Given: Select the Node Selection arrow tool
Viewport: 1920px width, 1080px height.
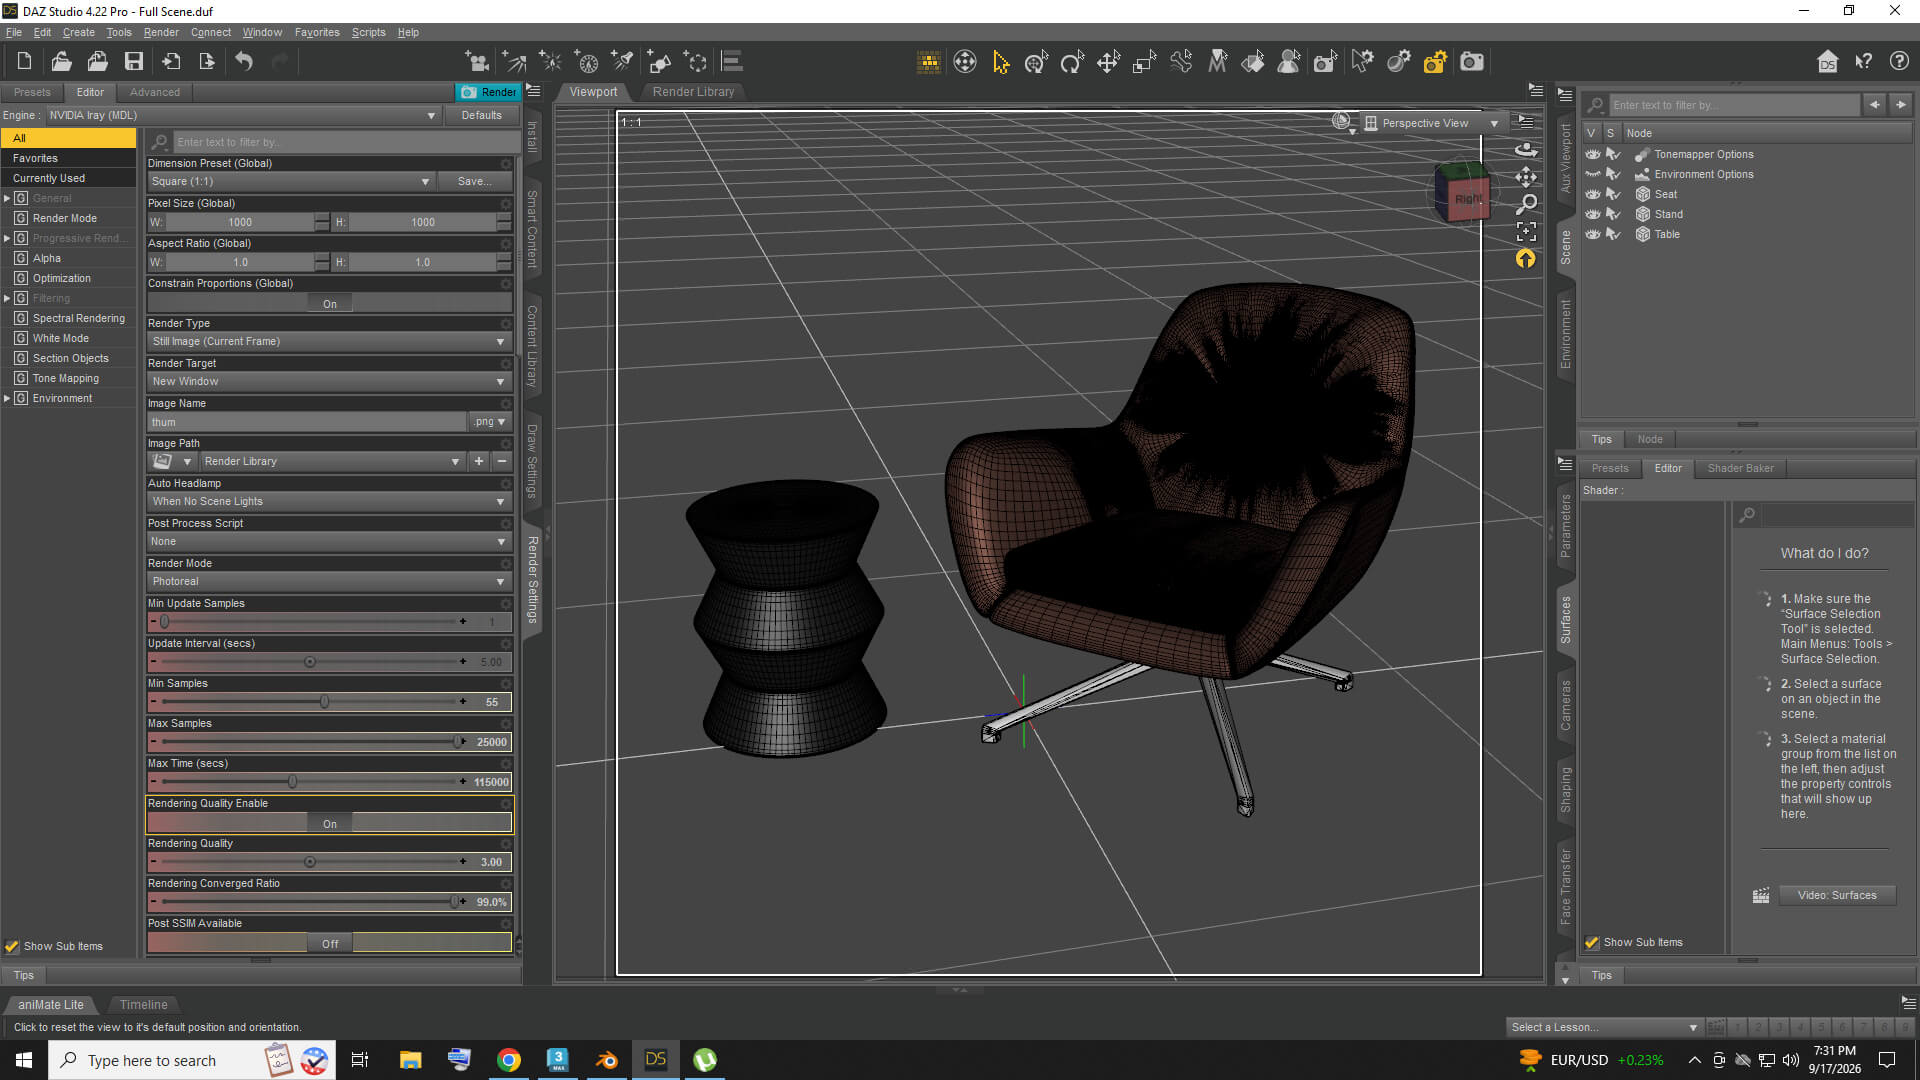Looking at the screenshot, I should [x=1000, y=62].
